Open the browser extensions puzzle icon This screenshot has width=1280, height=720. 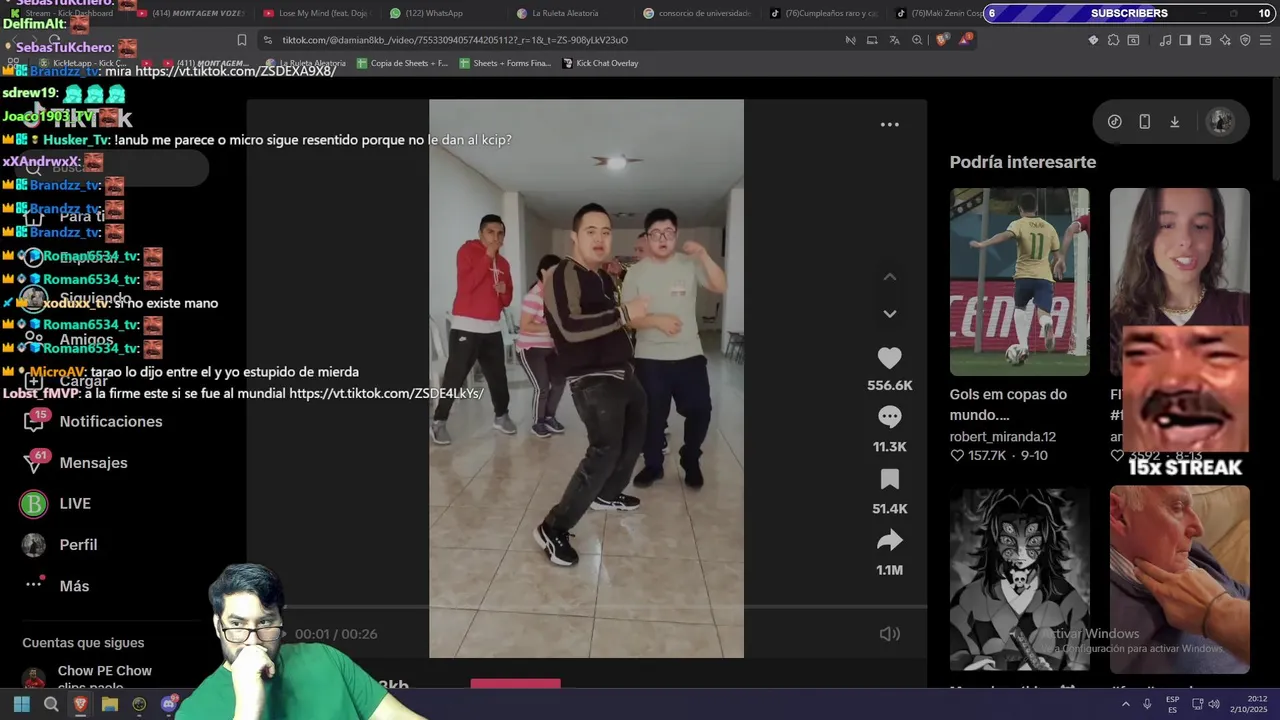pos(1113,40)
